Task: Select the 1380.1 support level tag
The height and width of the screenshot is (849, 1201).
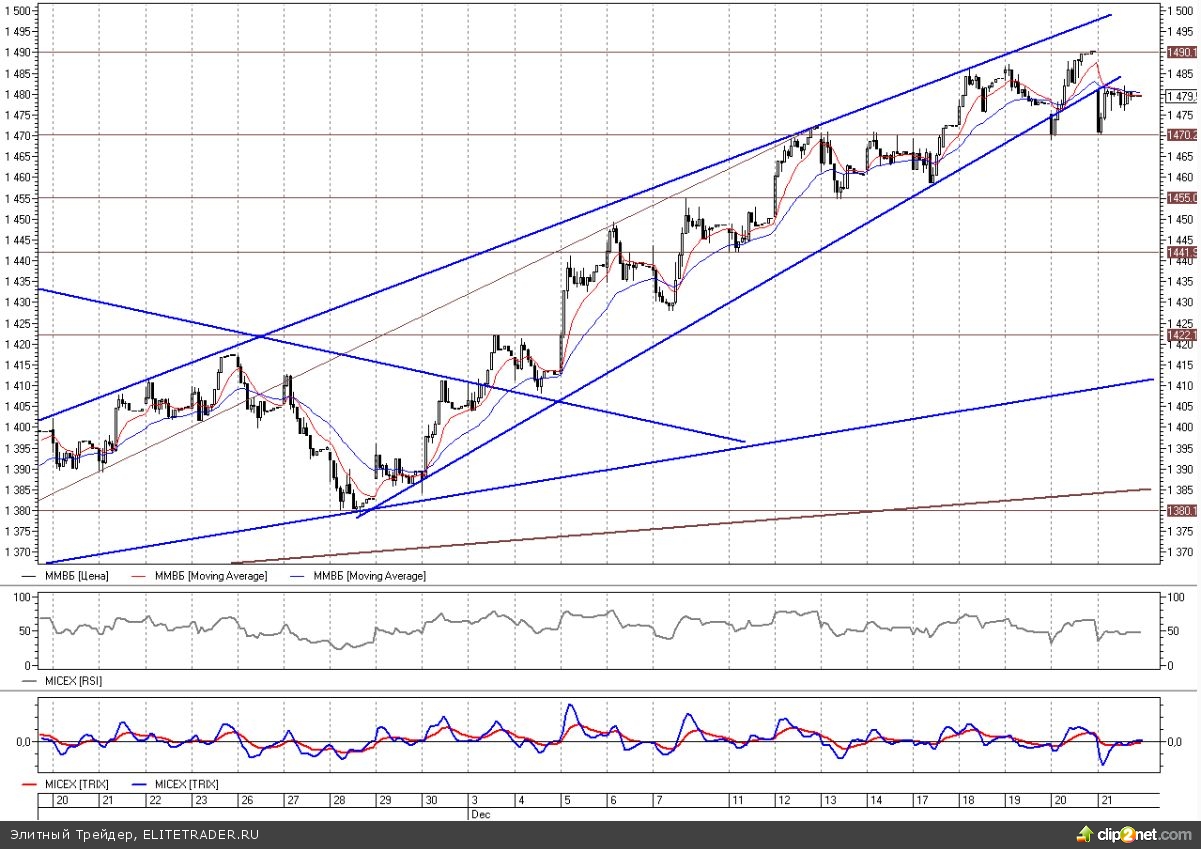Action: (1181, 511)
